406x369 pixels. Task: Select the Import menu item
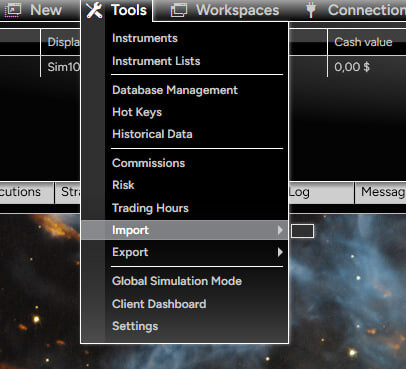click(x=184, y=230)
